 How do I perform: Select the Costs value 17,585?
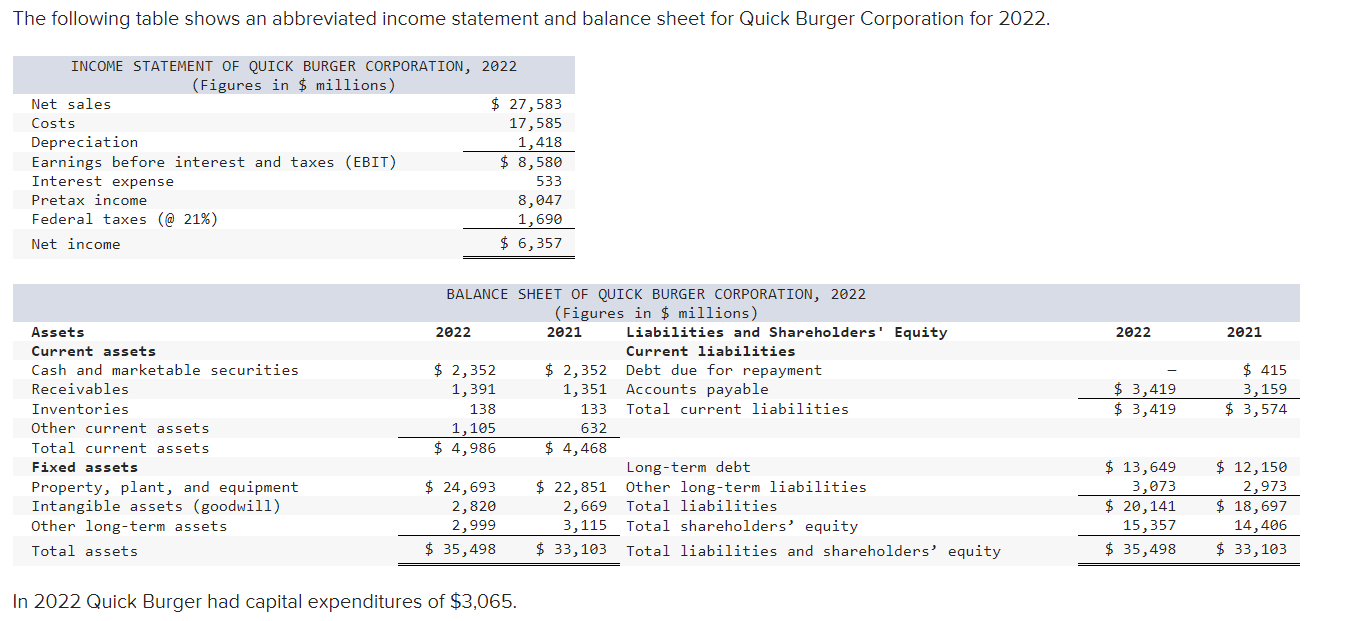pos(535,123)
